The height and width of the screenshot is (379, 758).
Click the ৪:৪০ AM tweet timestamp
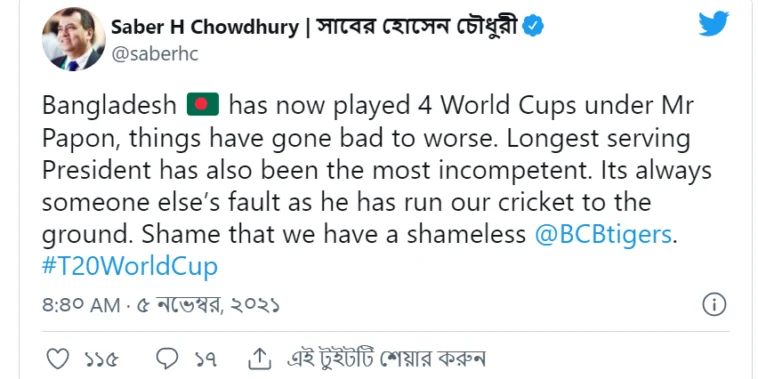point(81,306)
